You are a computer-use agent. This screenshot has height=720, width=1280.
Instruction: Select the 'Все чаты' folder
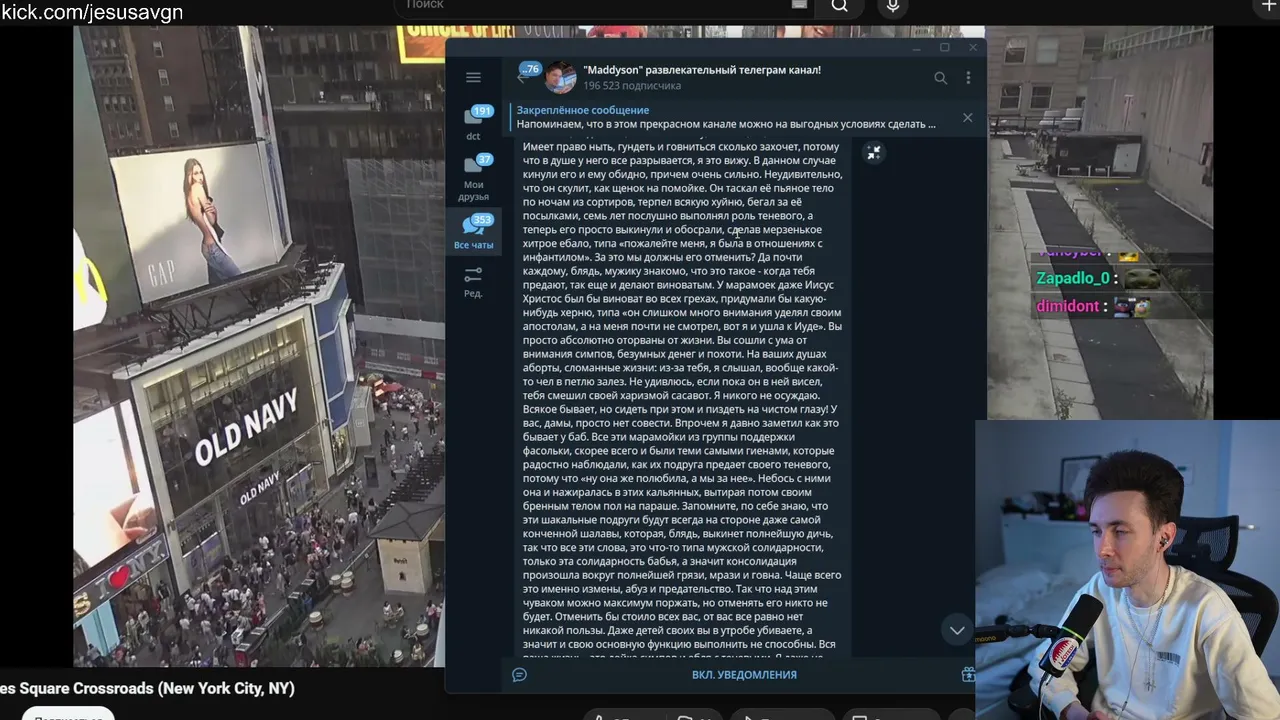(473, 231)
